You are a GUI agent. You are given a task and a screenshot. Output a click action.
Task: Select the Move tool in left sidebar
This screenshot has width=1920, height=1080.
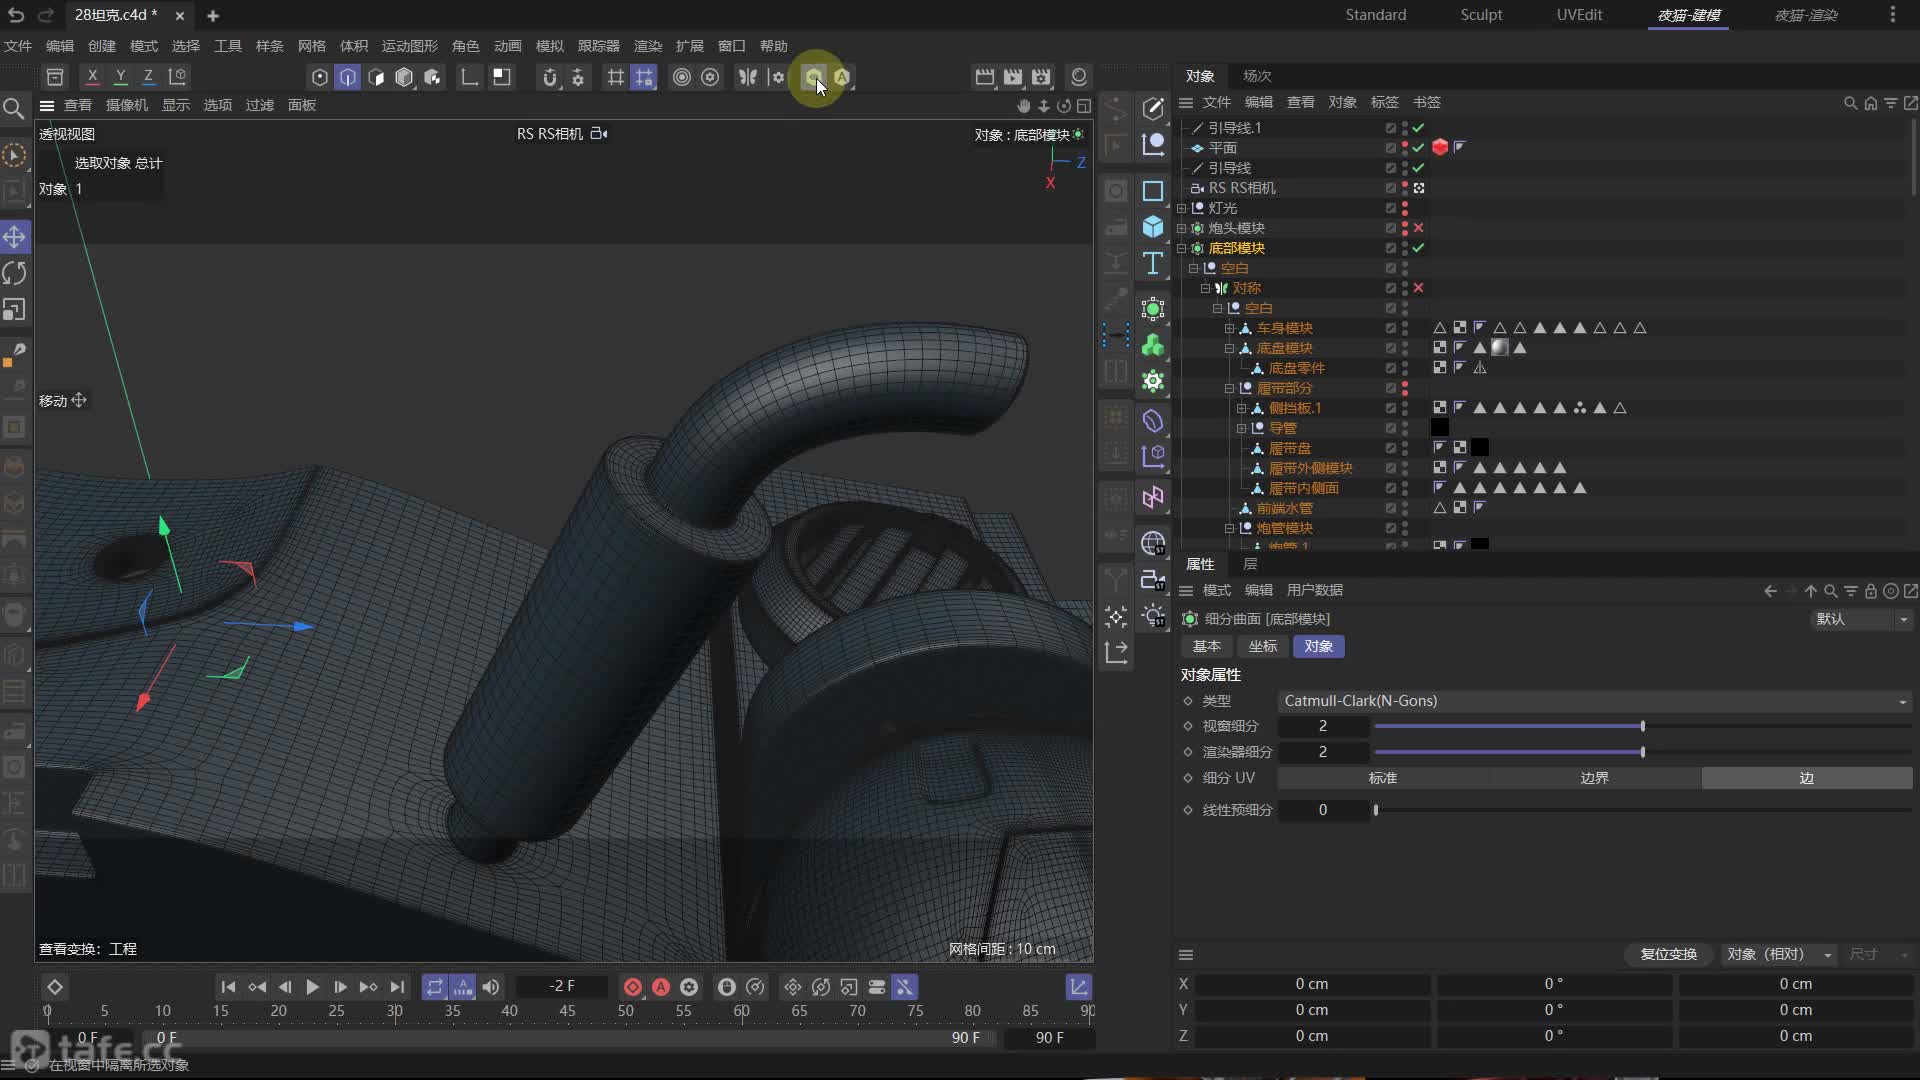tap(15, 237)
